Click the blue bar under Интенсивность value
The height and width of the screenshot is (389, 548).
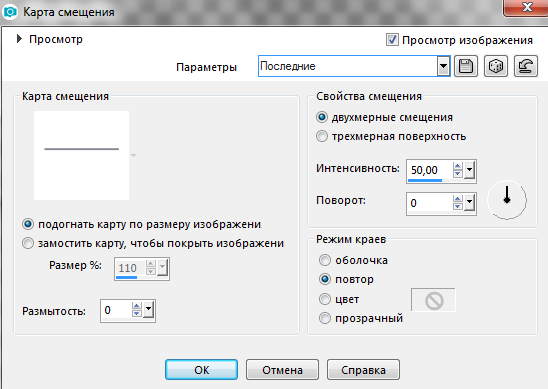425,180
